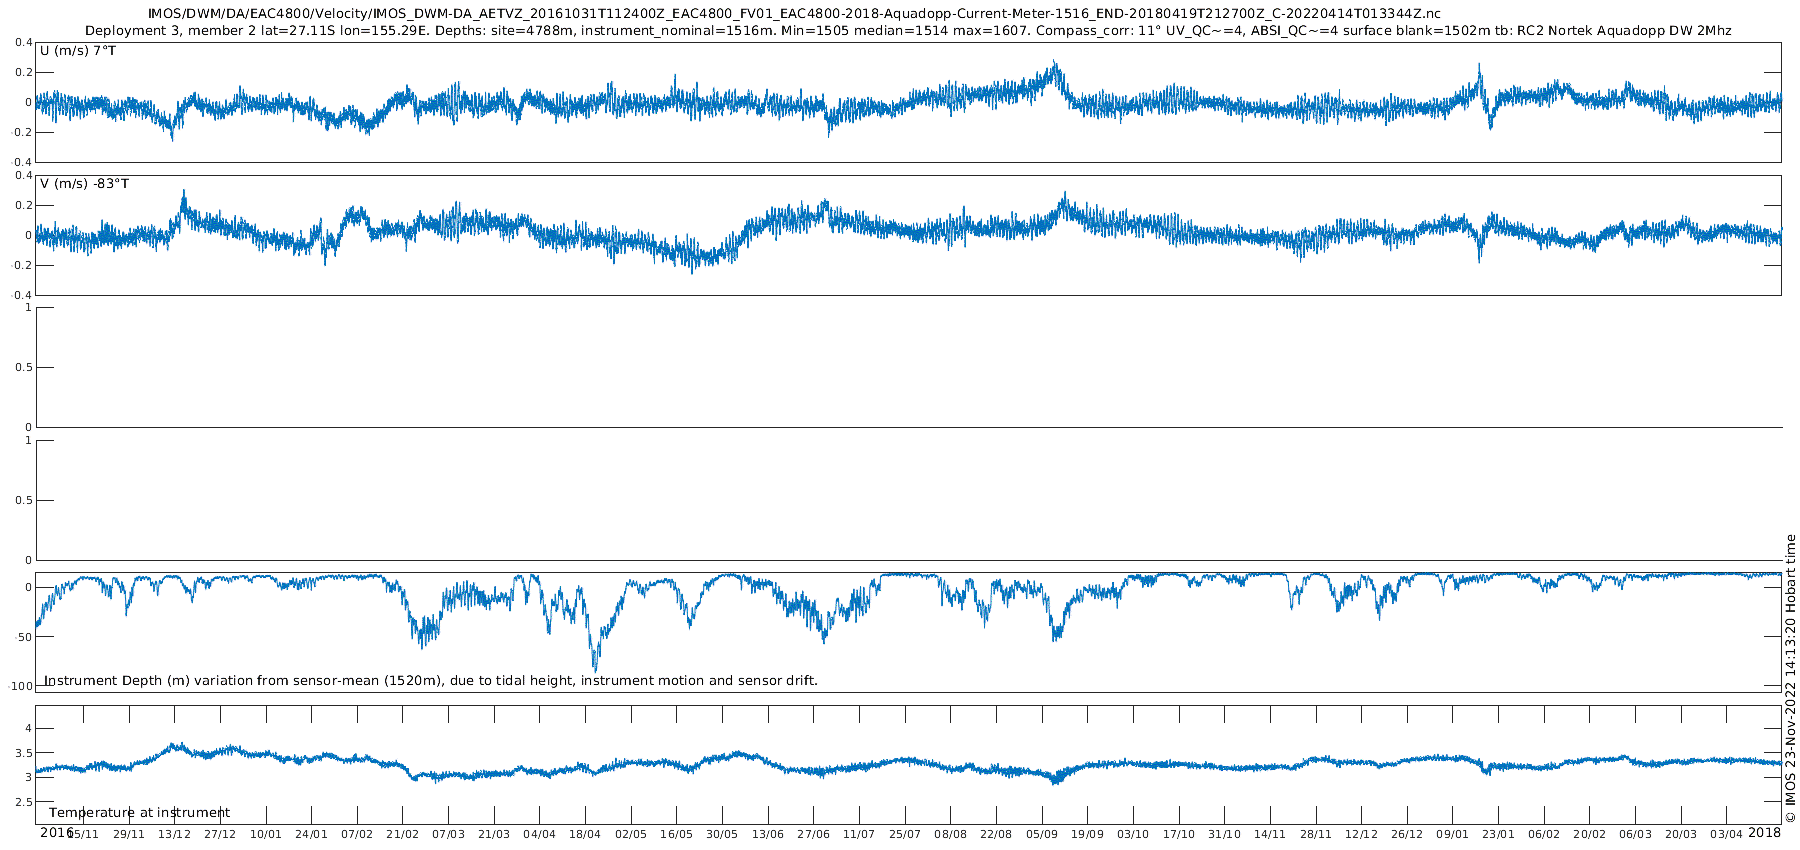Click the '29/11' date tick label
This screenshot has width=1800, height=850.
[x=129, y=834]
